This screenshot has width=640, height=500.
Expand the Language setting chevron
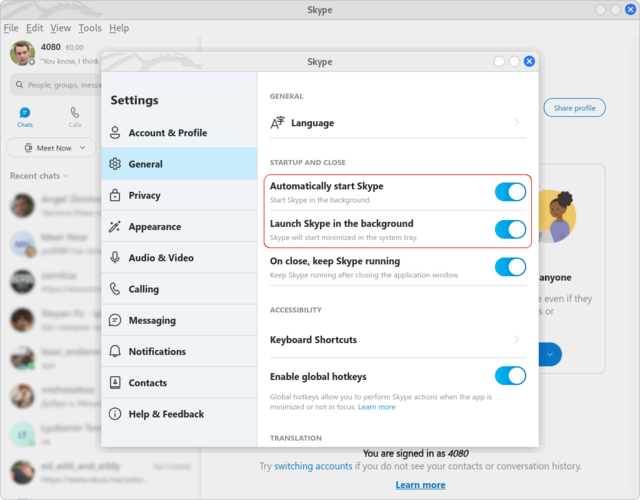(x=516, y=123)
